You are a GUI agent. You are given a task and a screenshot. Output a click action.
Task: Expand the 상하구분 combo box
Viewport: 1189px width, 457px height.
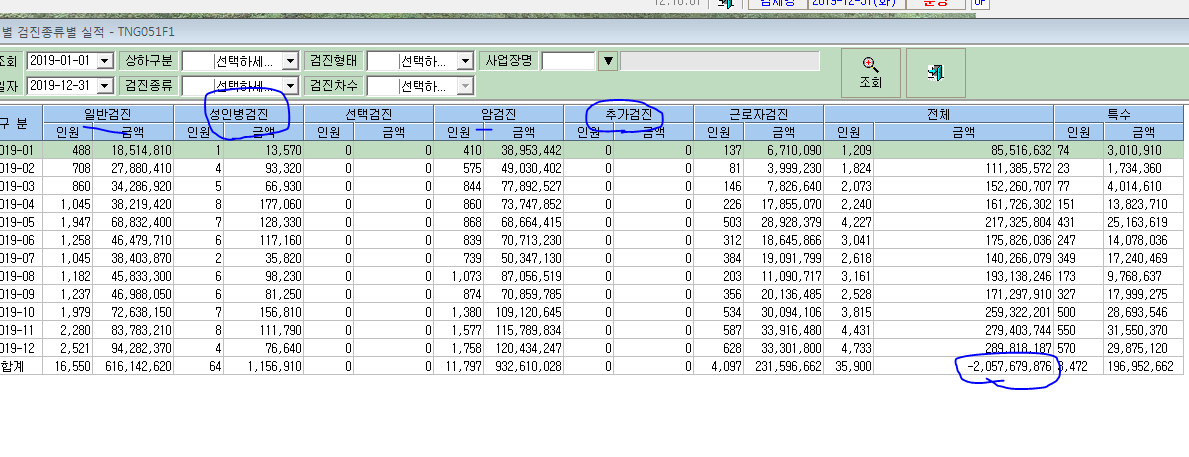[x=240, y=61]
